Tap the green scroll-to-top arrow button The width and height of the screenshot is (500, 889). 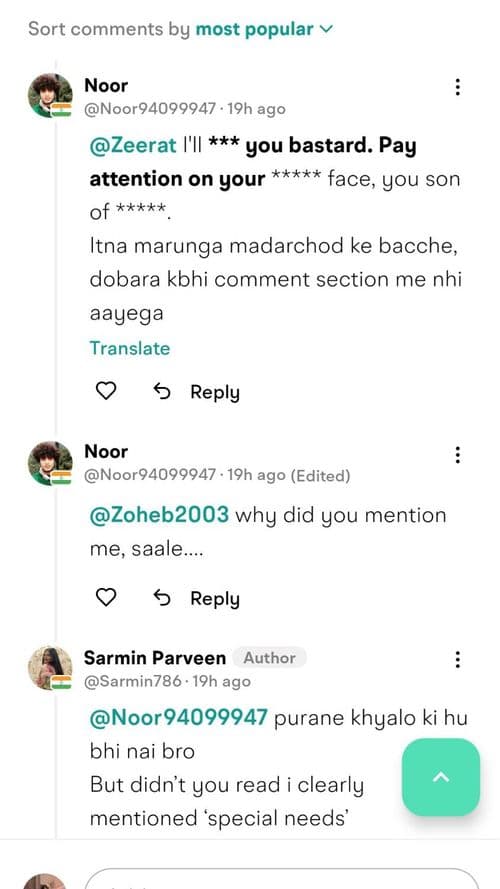coord(440,777)
